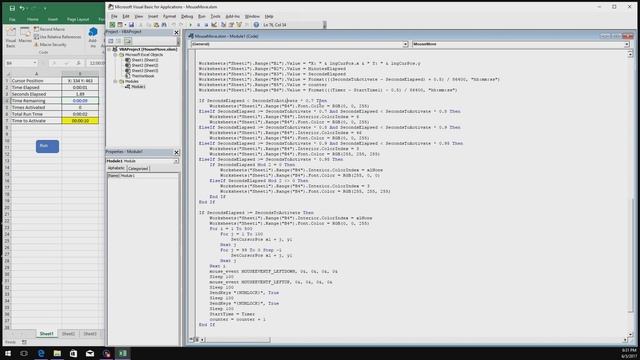Open the (General) object dropdown
640x360 pixels.
(405, 44)
